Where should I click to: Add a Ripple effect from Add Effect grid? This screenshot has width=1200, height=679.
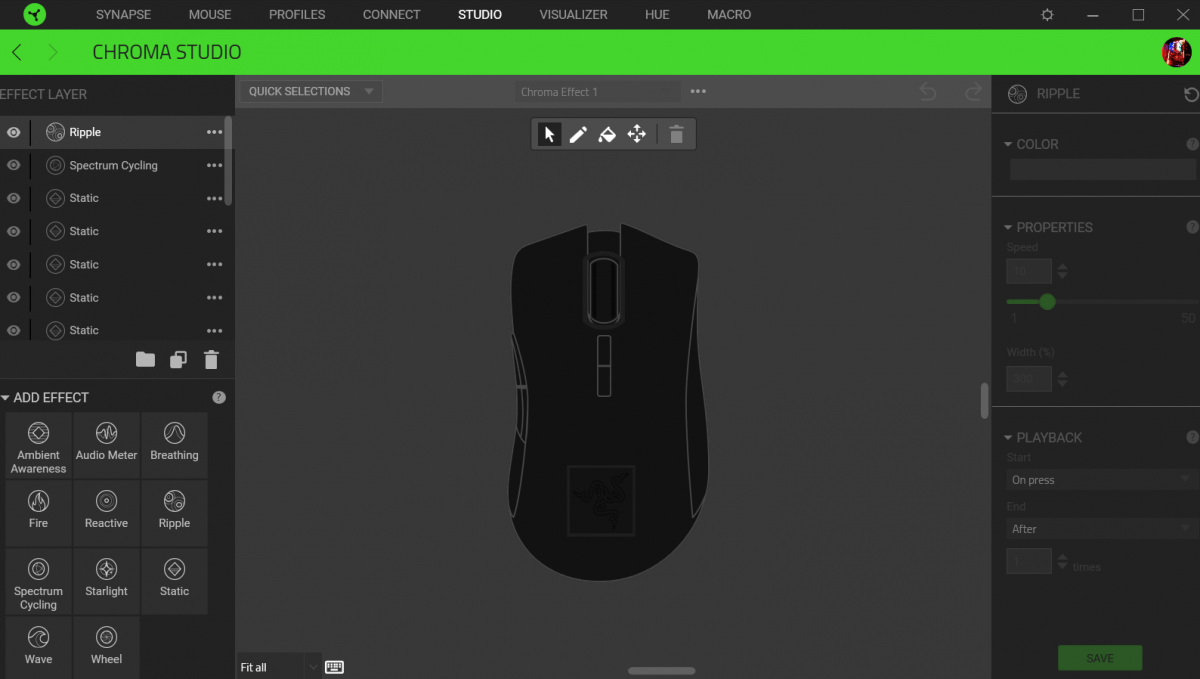click(x=174, y=513)
